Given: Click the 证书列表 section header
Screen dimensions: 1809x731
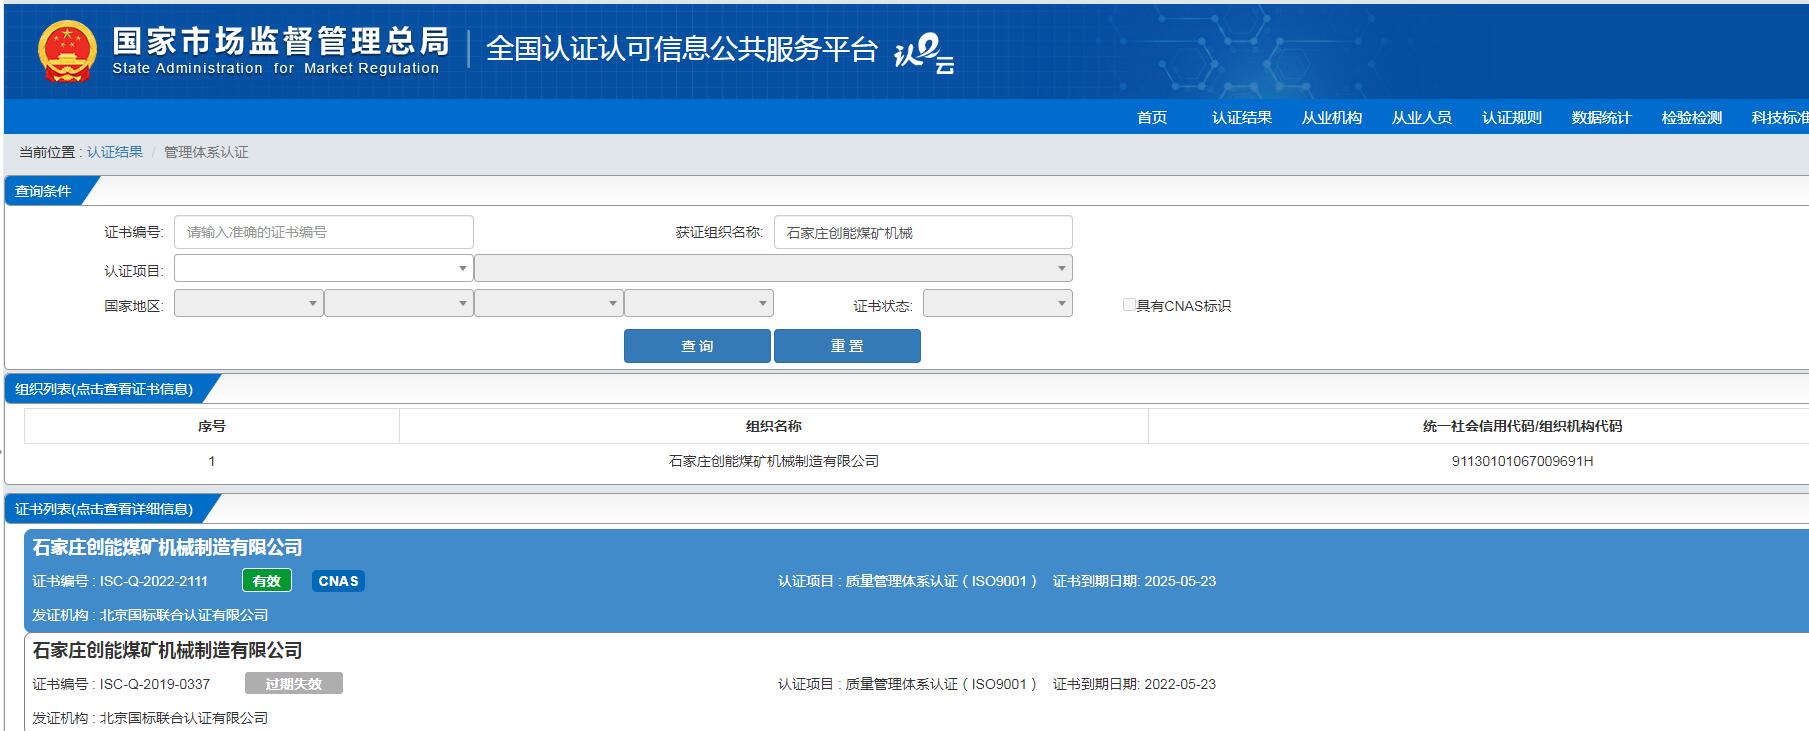Looking at the screenshot, I should 104,509.
